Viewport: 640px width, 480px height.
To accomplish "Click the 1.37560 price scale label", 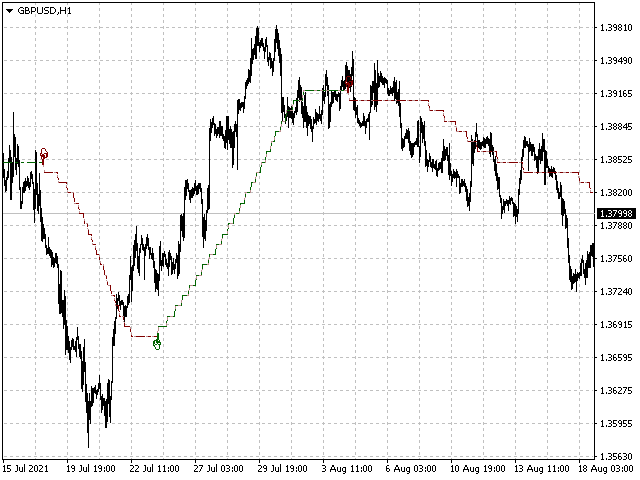I will (x=616, y=258).
